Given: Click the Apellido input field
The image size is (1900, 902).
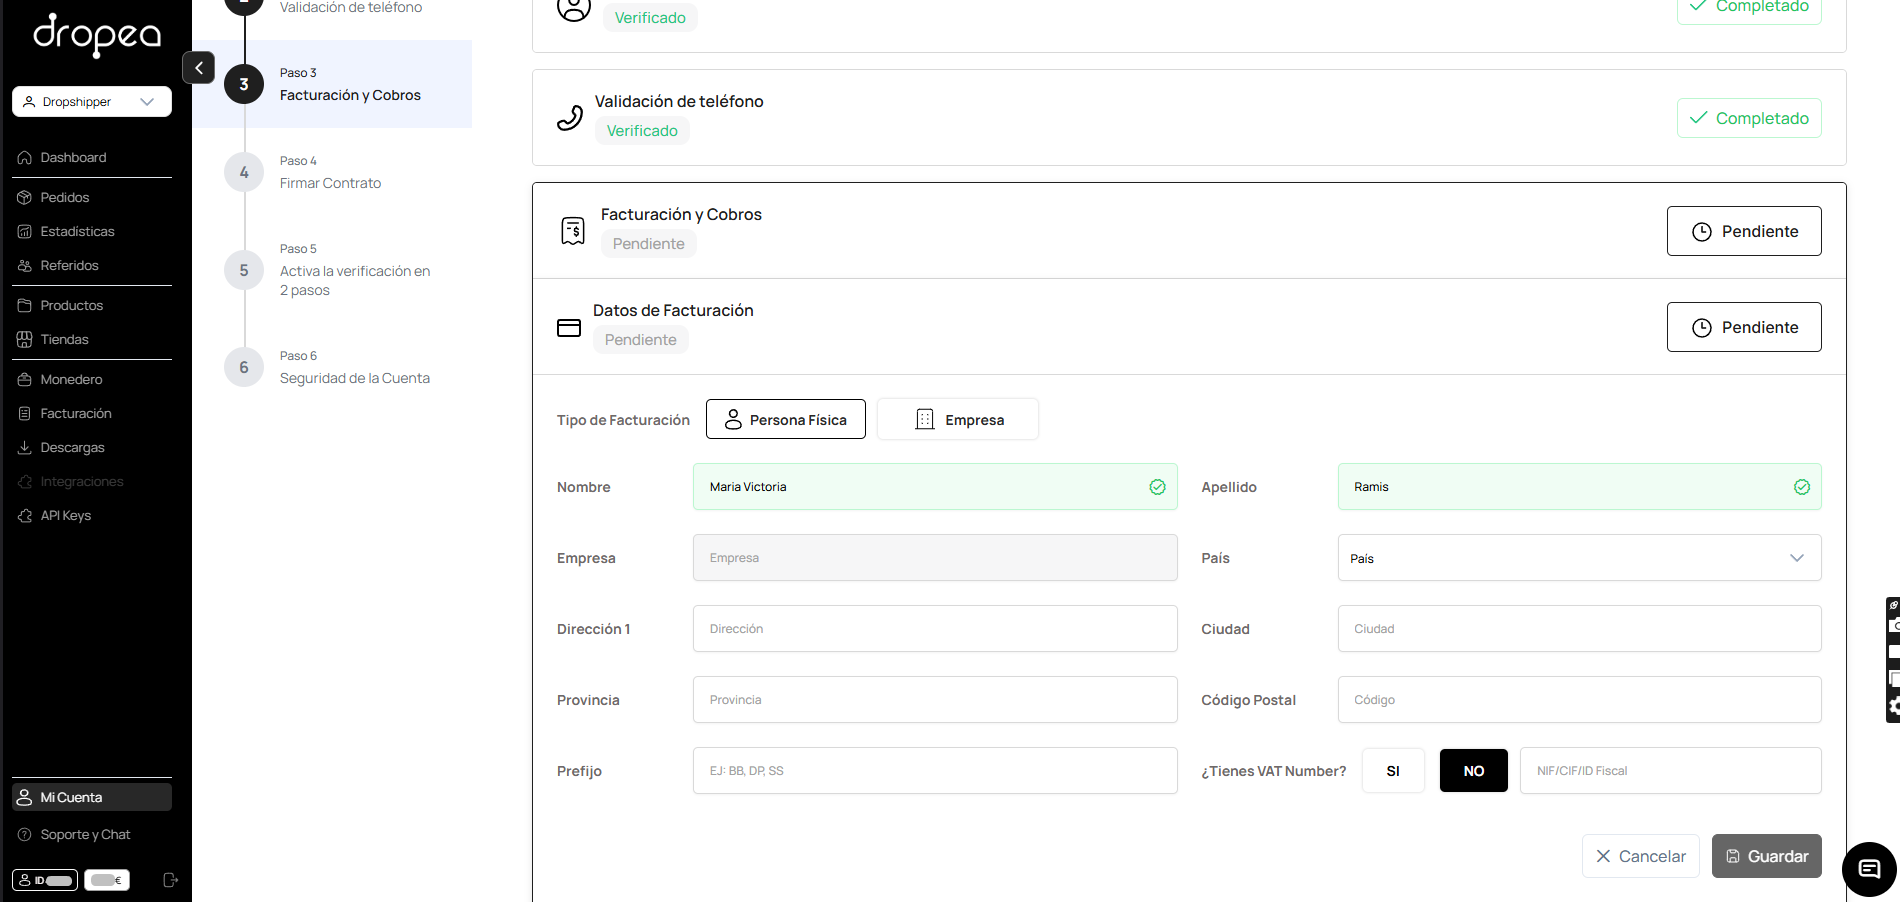Looking at the screenshot, I should [1580, 487].
